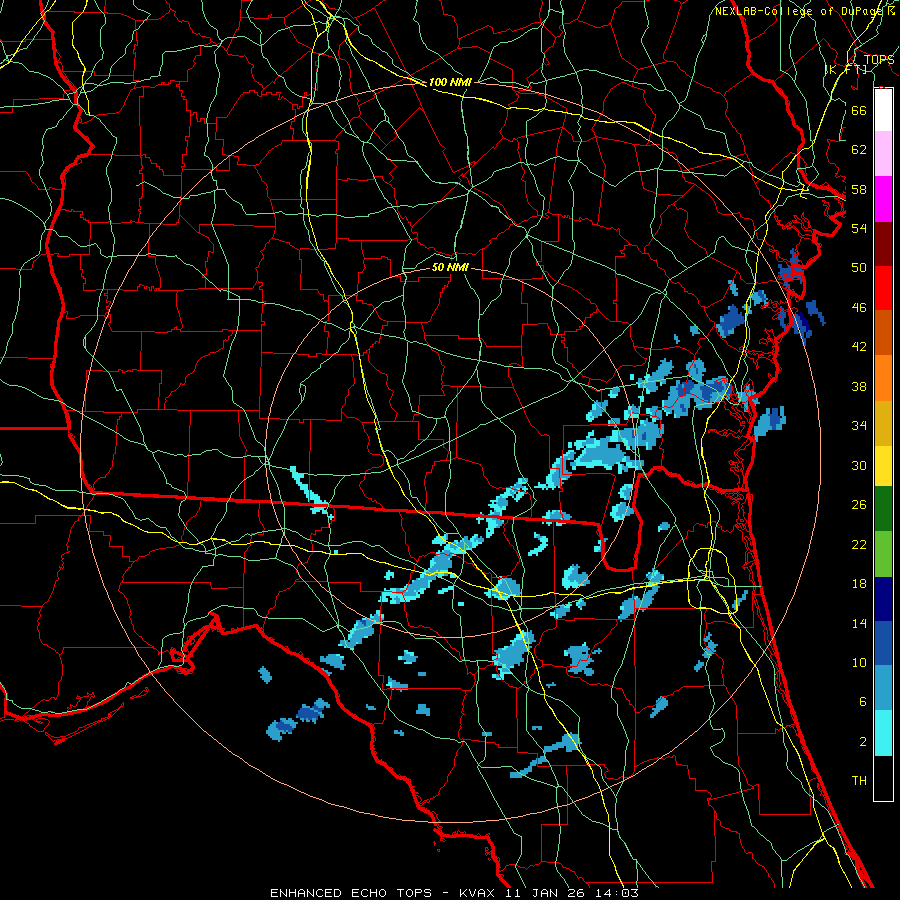Click the medium blue legend swatch

pyautogui.click(x=883, y=643)
